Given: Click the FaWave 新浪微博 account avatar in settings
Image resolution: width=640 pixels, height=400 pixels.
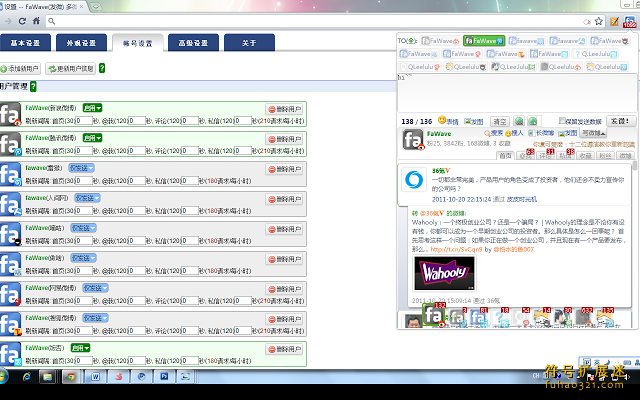Looking at the screenshot, I should [10, 114].
